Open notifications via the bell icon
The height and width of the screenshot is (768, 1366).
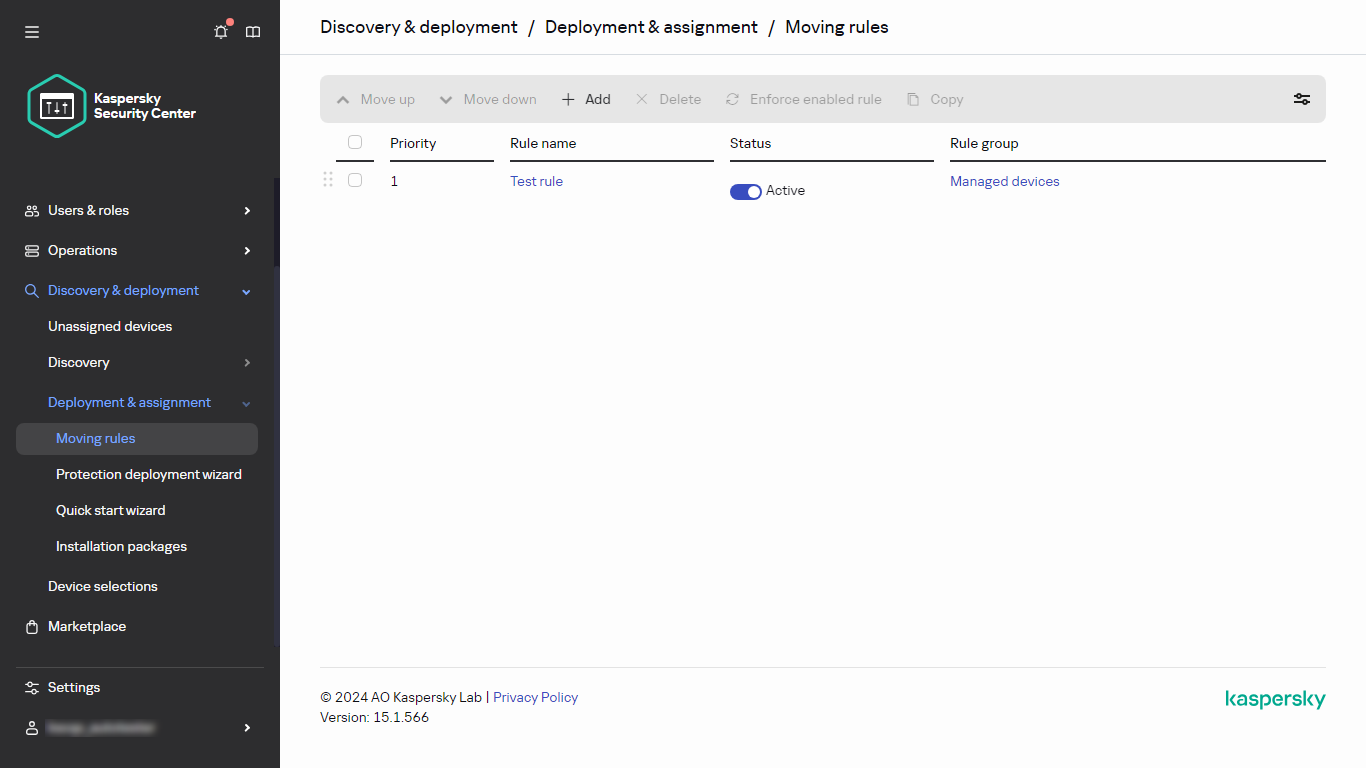coord(220,31)
